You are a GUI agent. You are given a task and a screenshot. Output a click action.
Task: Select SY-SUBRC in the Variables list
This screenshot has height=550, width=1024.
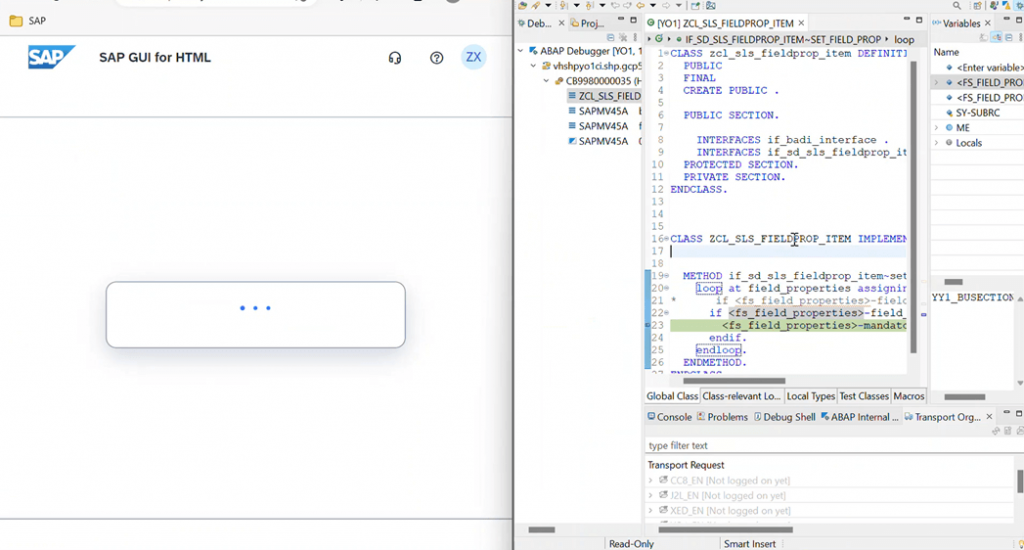(978, 113)
